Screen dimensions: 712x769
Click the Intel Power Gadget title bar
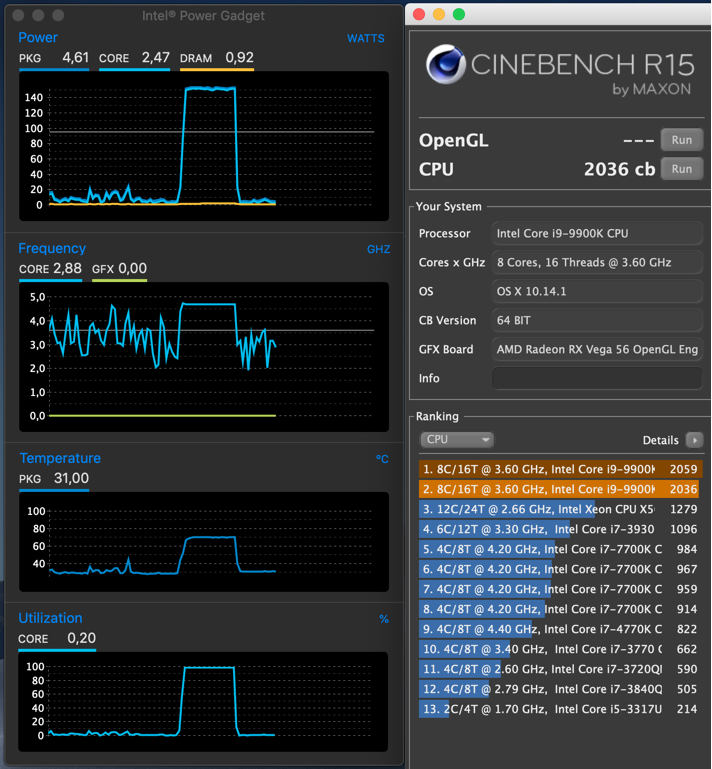pos(203,16)
